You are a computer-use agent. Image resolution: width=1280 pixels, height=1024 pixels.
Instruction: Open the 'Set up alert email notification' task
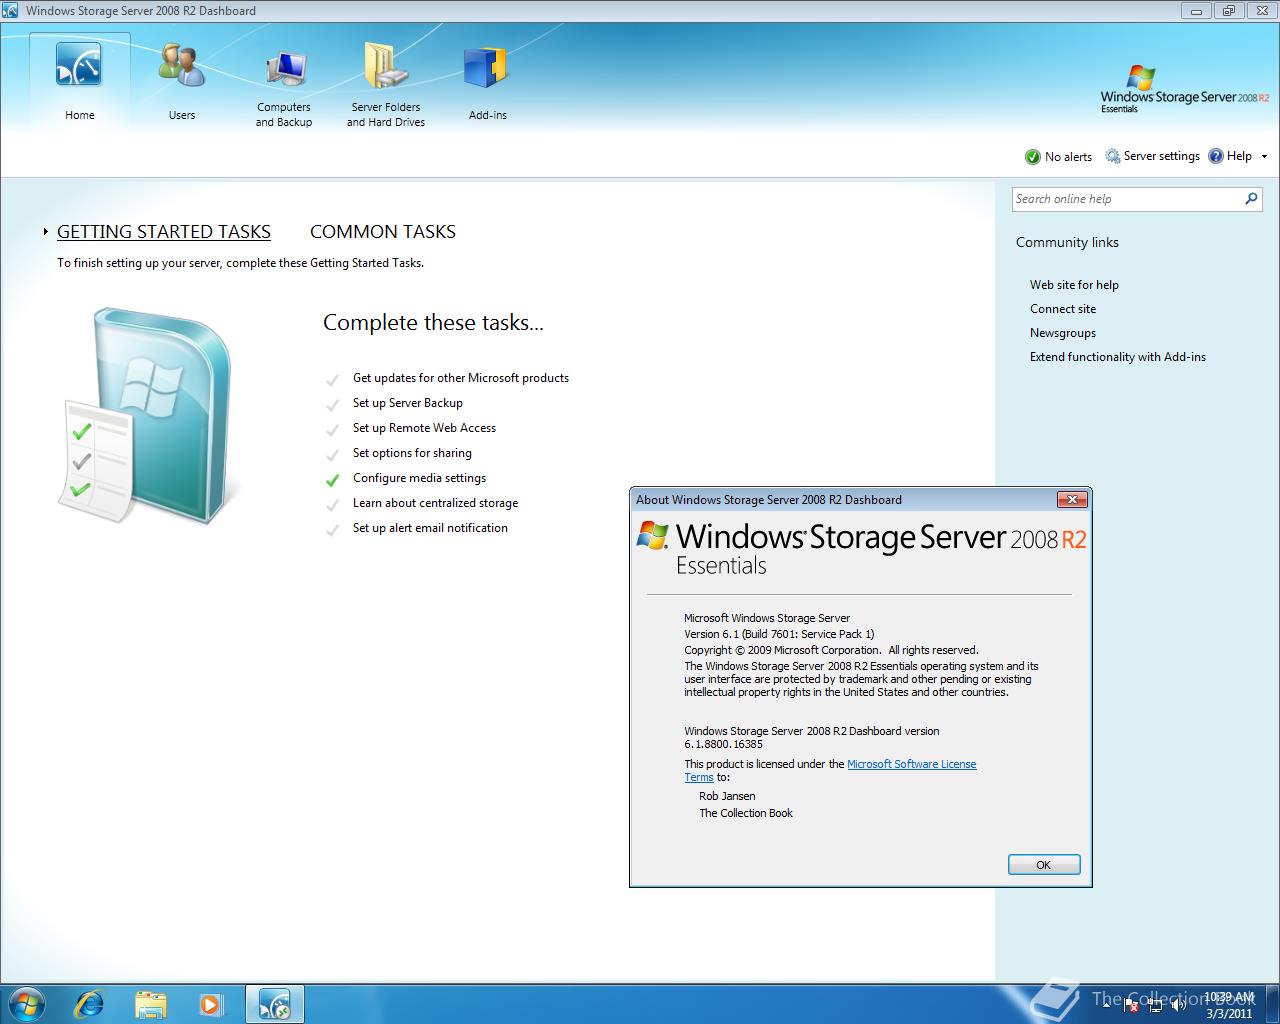[x=430, y=528]
